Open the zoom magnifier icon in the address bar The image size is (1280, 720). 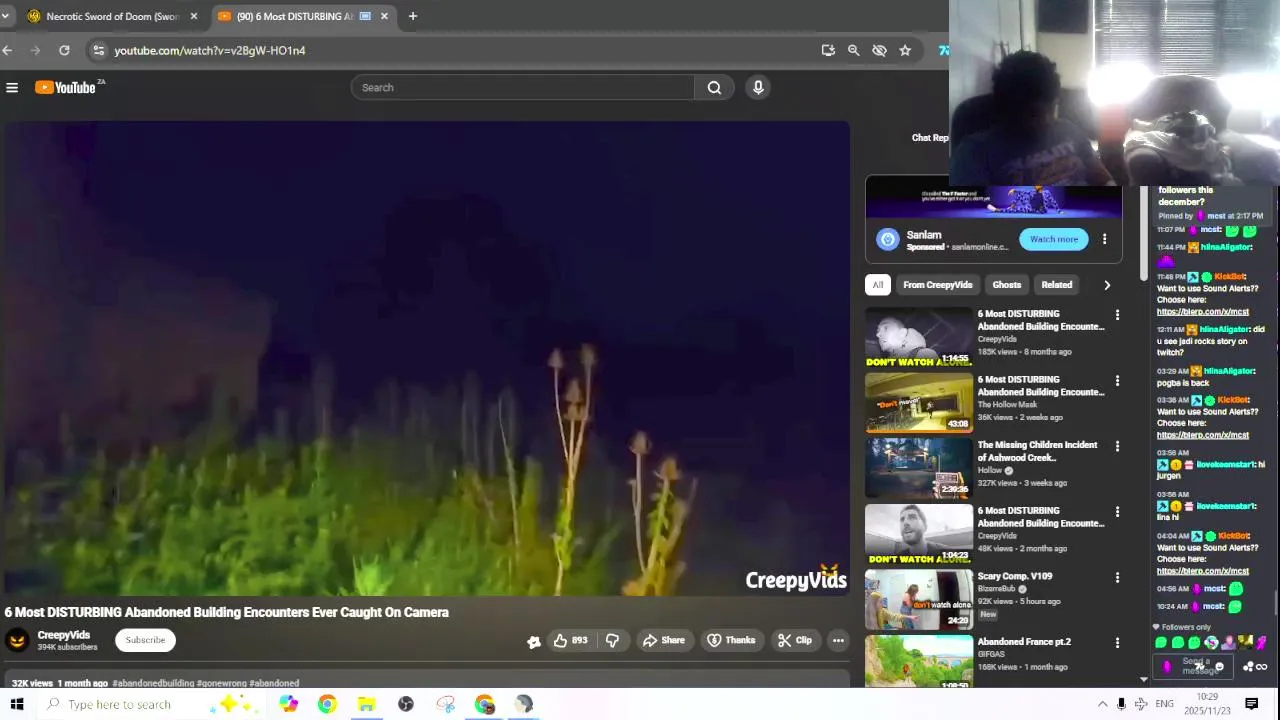[x=853, y=50]
